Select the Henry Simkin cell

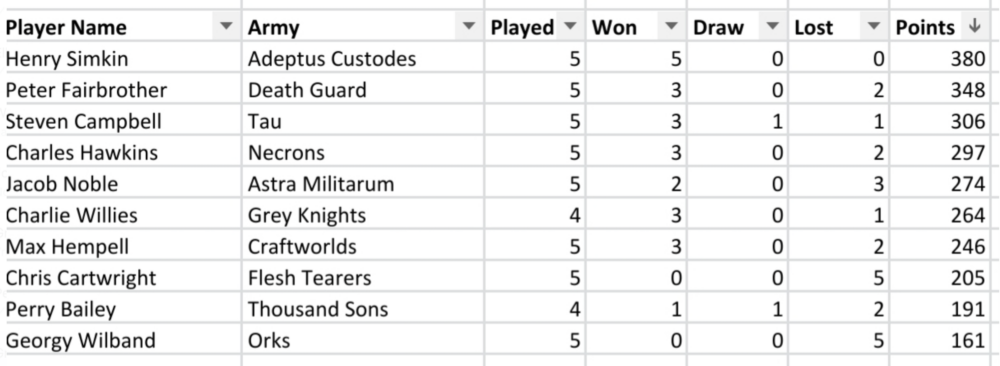click(122, 59)
